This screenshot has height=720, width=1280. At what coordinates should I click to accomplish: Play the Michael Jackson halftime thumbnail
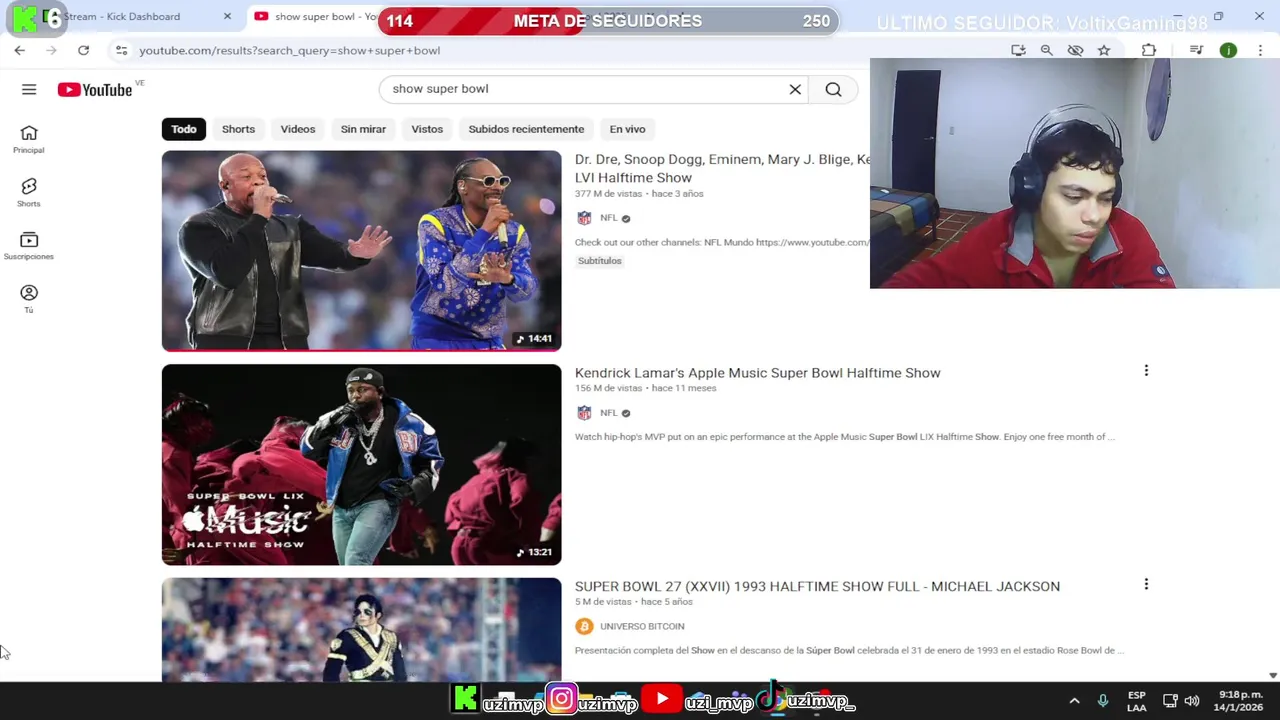click(362, 630)
